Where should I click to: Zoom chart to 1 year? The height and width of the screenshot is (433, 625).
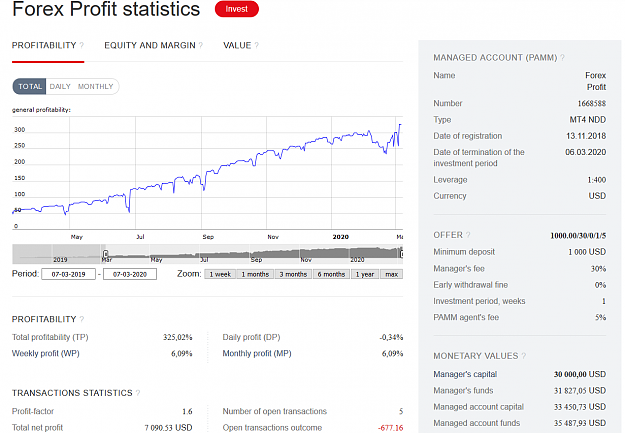365,274
